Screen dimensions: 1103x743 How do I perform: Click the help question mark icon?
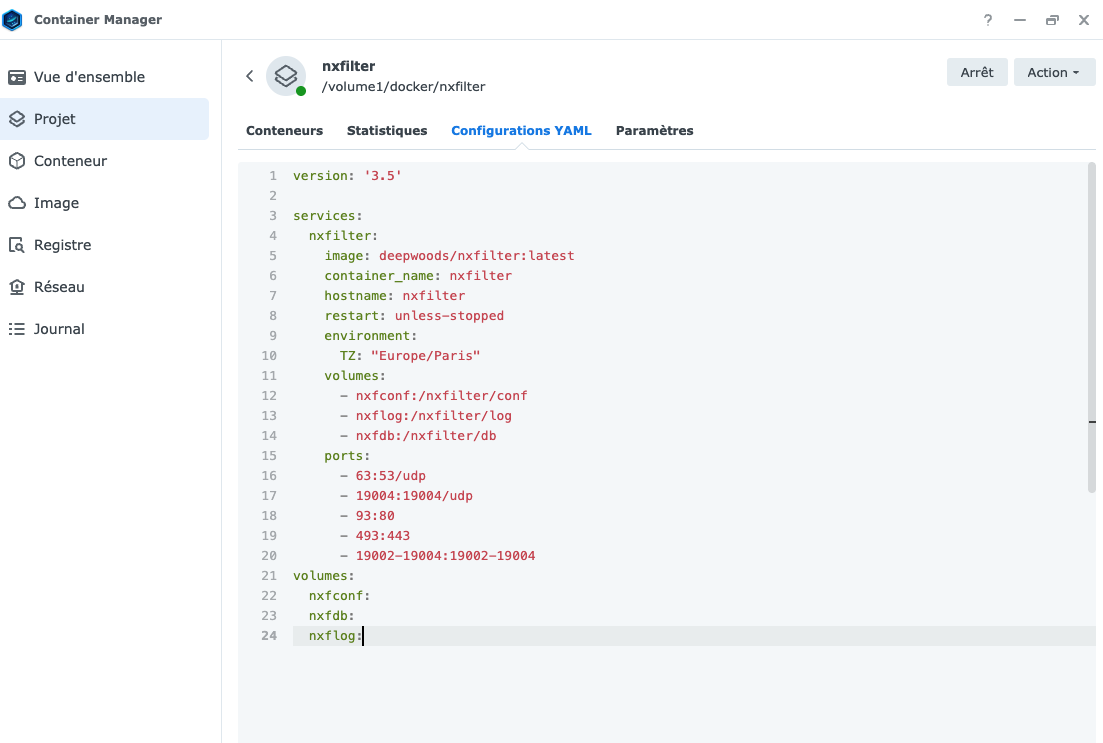tap(988, 20)
